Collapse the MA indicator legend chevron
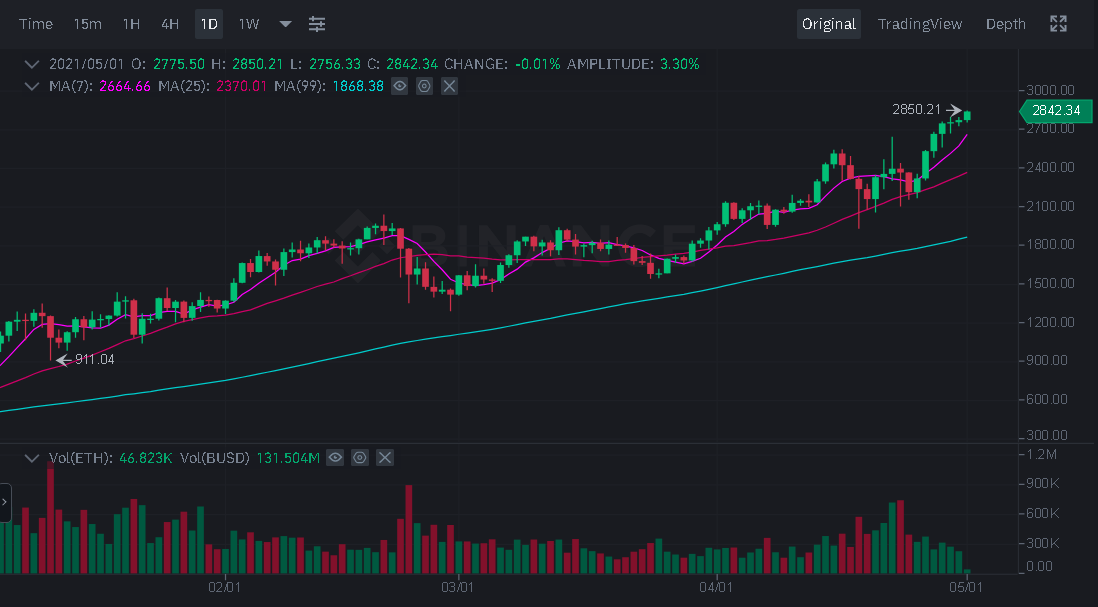The width and height of the screenshot is (1098, 607). (33, 87)
